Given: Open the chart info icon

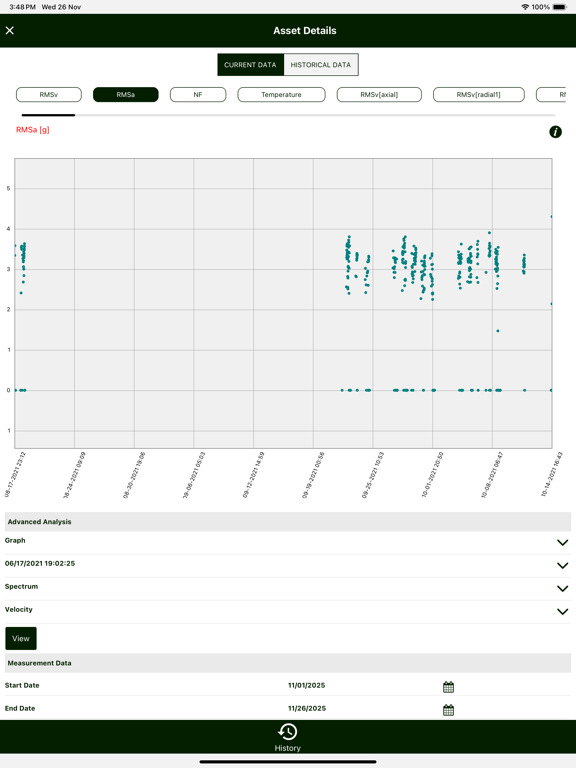Looking at the screenshot, I should tap(555, 132).
